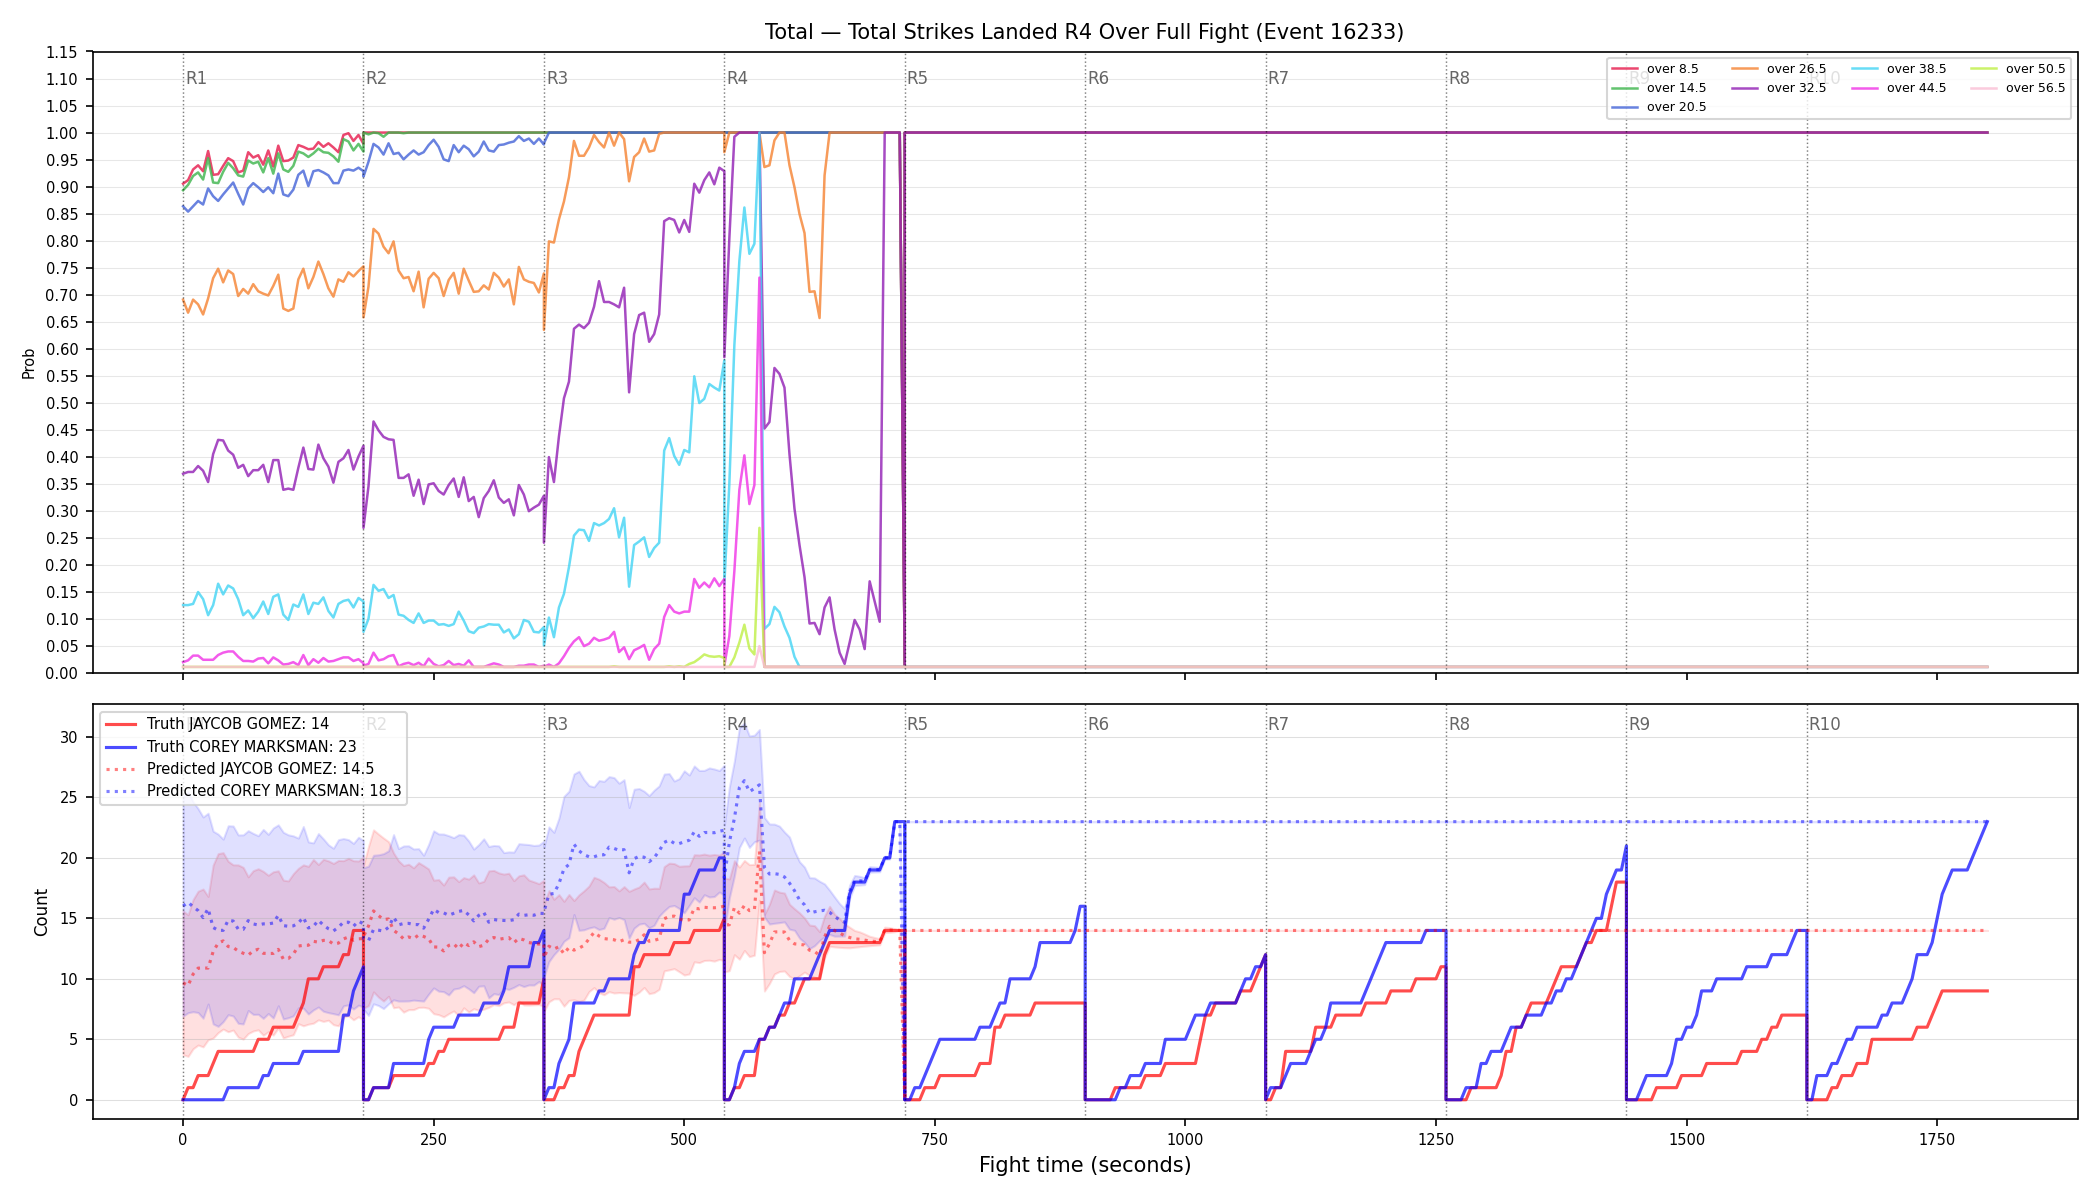Click the R4 round marker in probability chart
The image size is (2100, 1200).
pyautogui.click(x=737, y=78)
